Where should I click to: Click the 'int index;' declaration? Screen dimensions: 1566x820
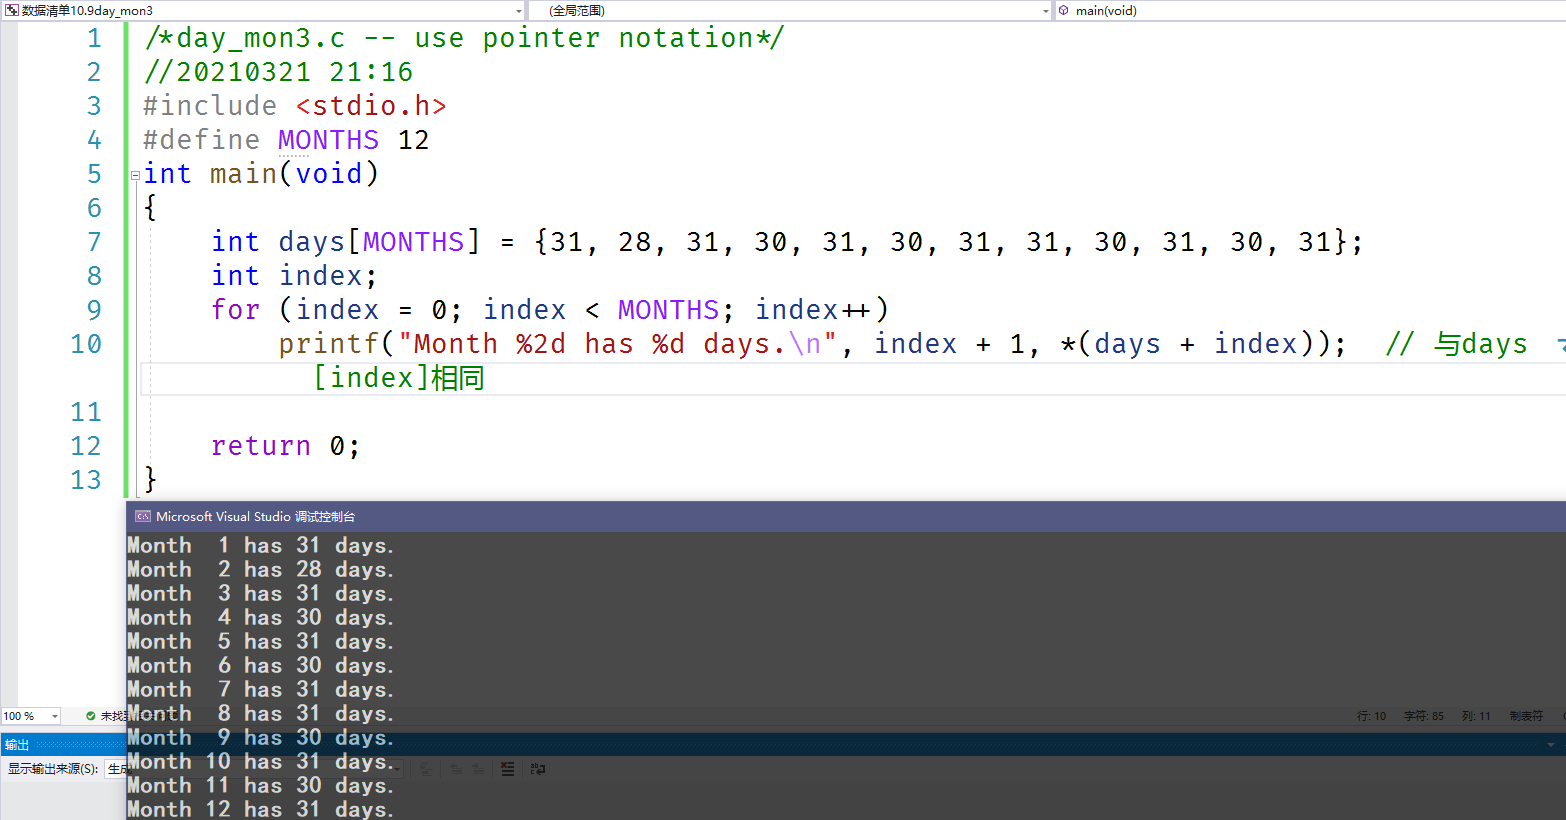294,276
